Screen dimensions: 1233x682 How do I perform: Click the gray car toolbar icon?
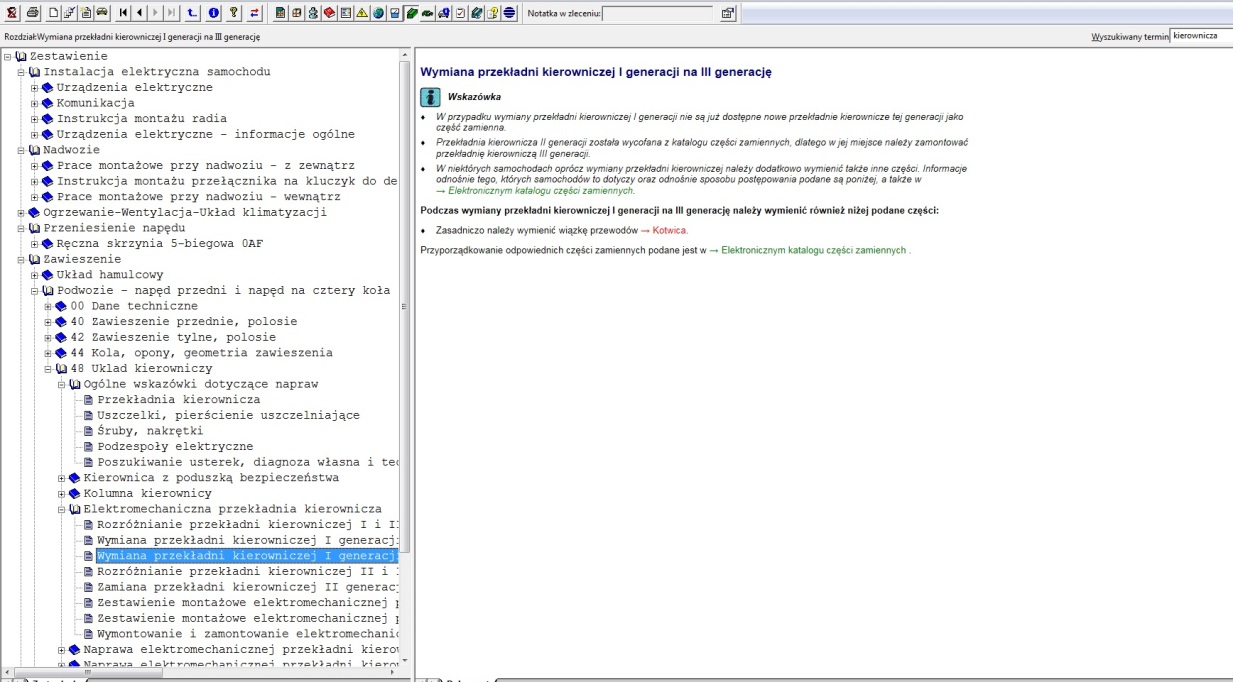(101, 13)
